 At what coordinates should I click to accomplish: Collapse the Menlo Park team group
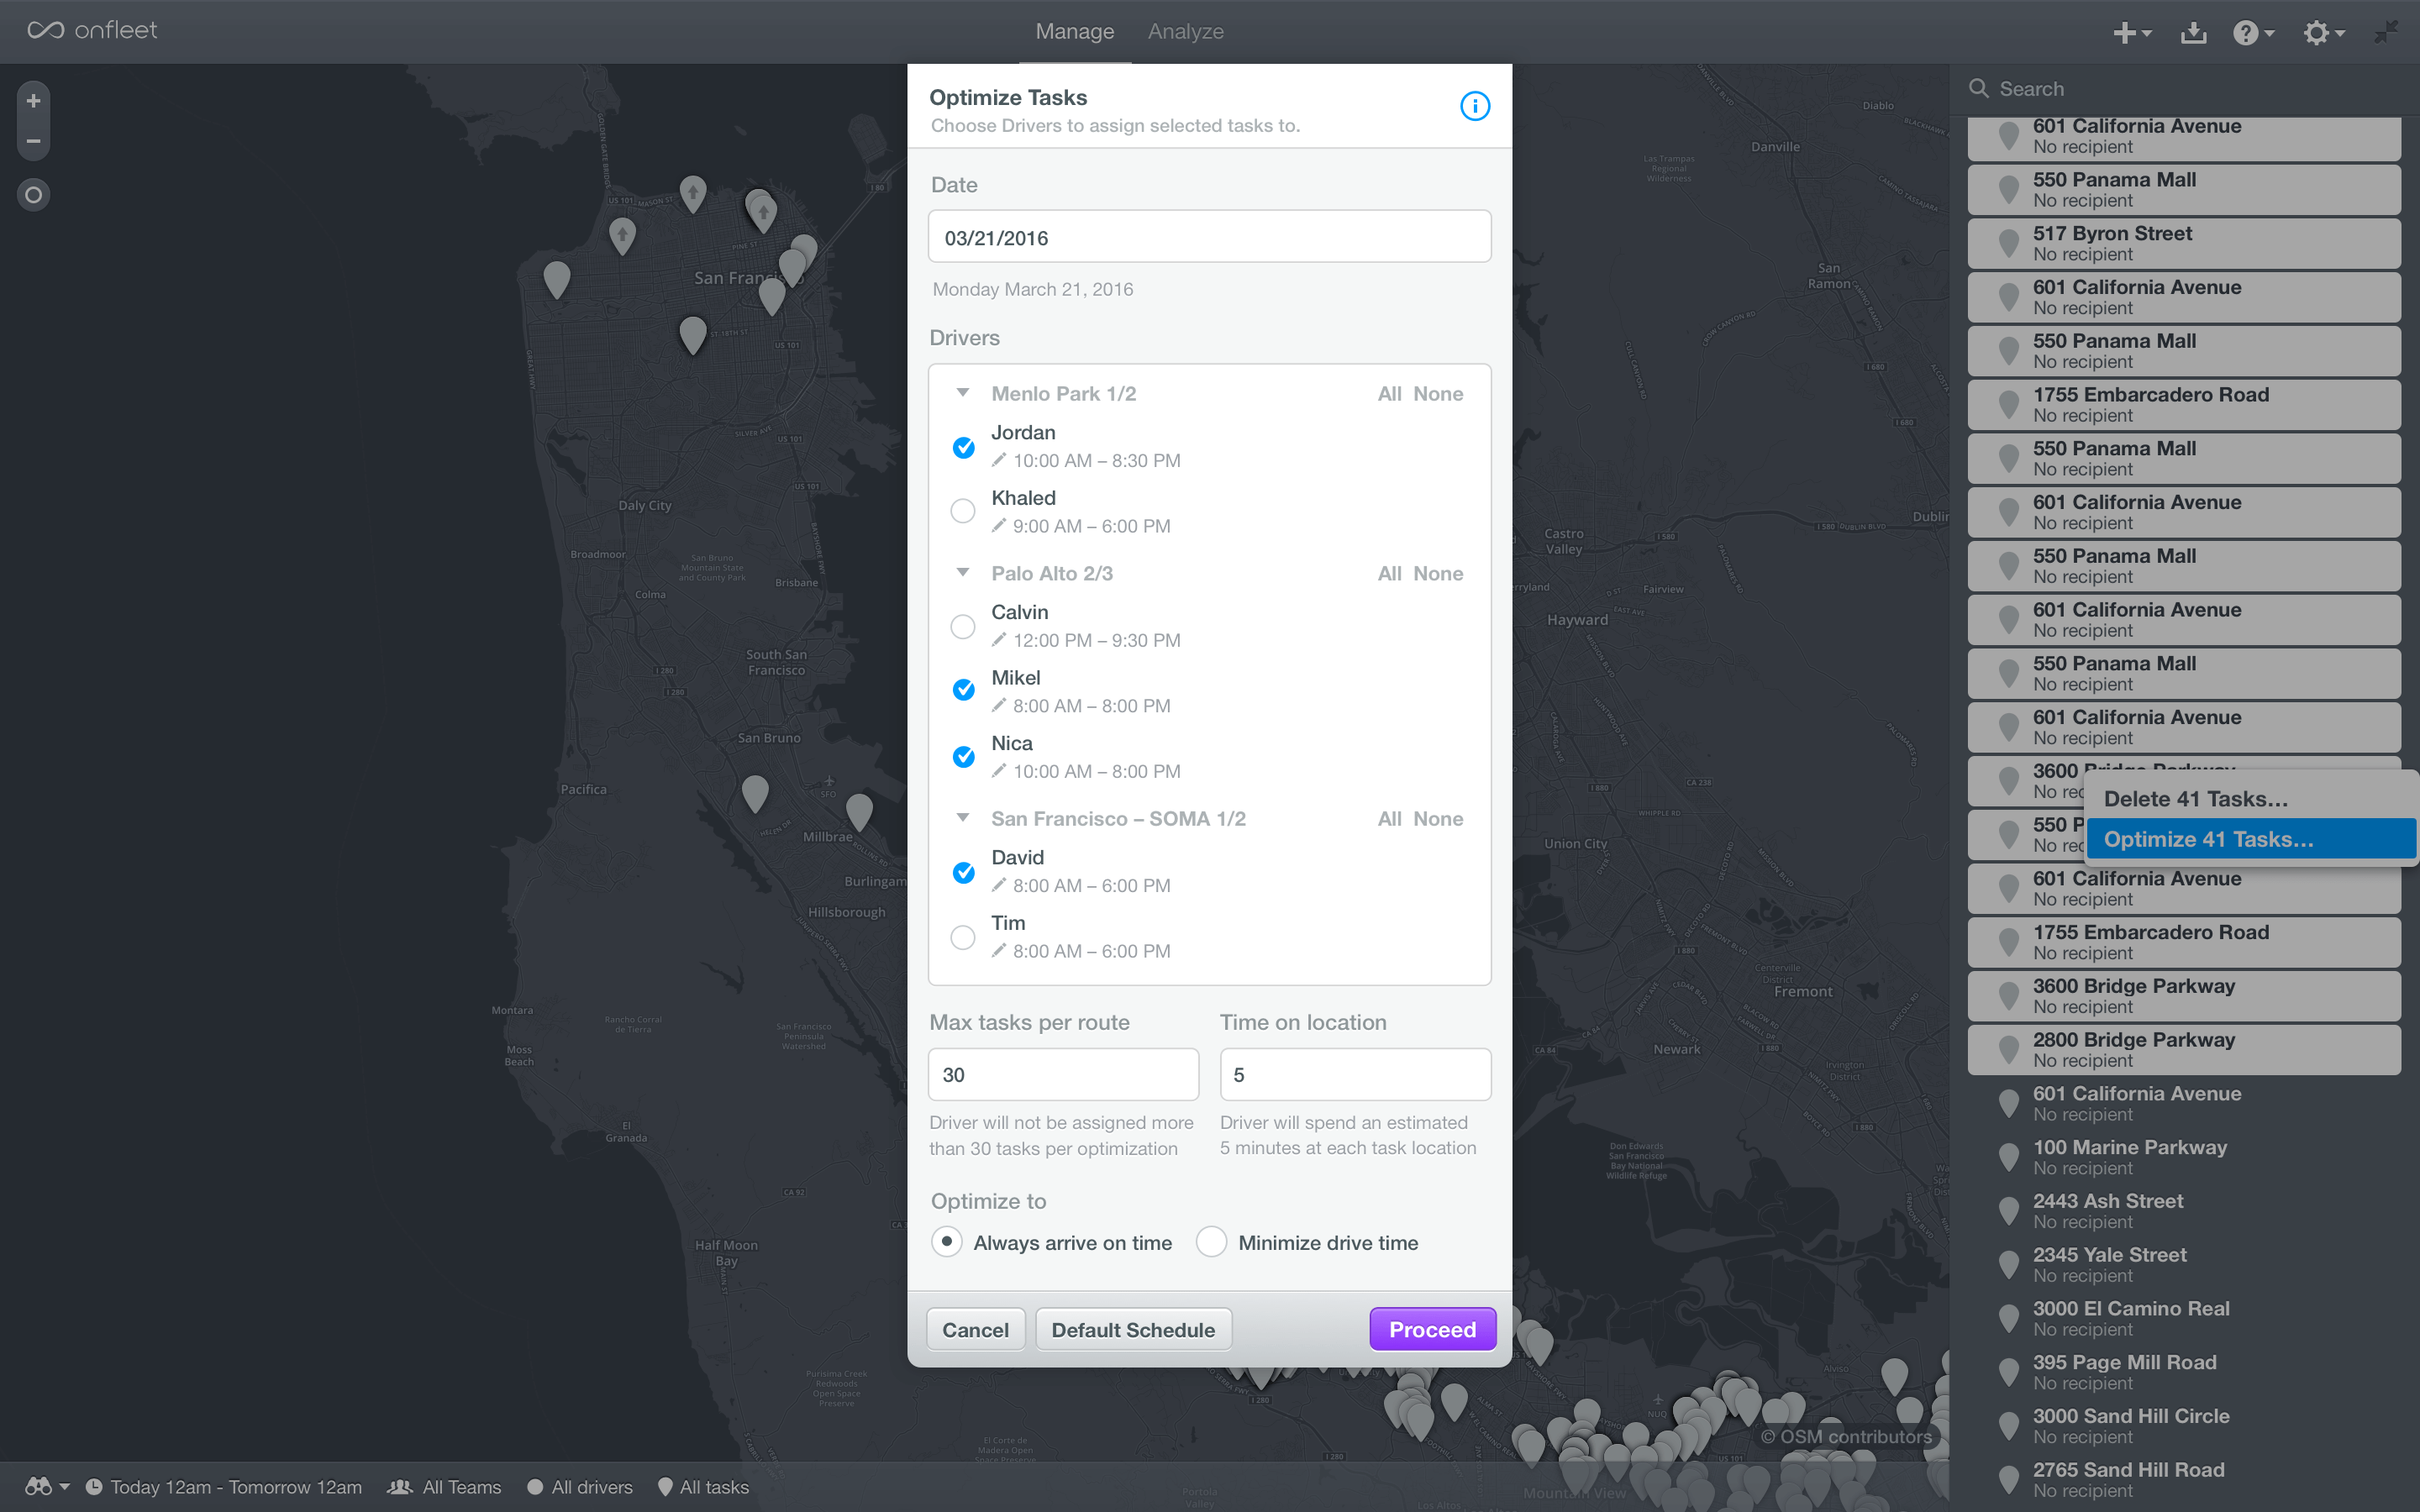pos(963,393)
